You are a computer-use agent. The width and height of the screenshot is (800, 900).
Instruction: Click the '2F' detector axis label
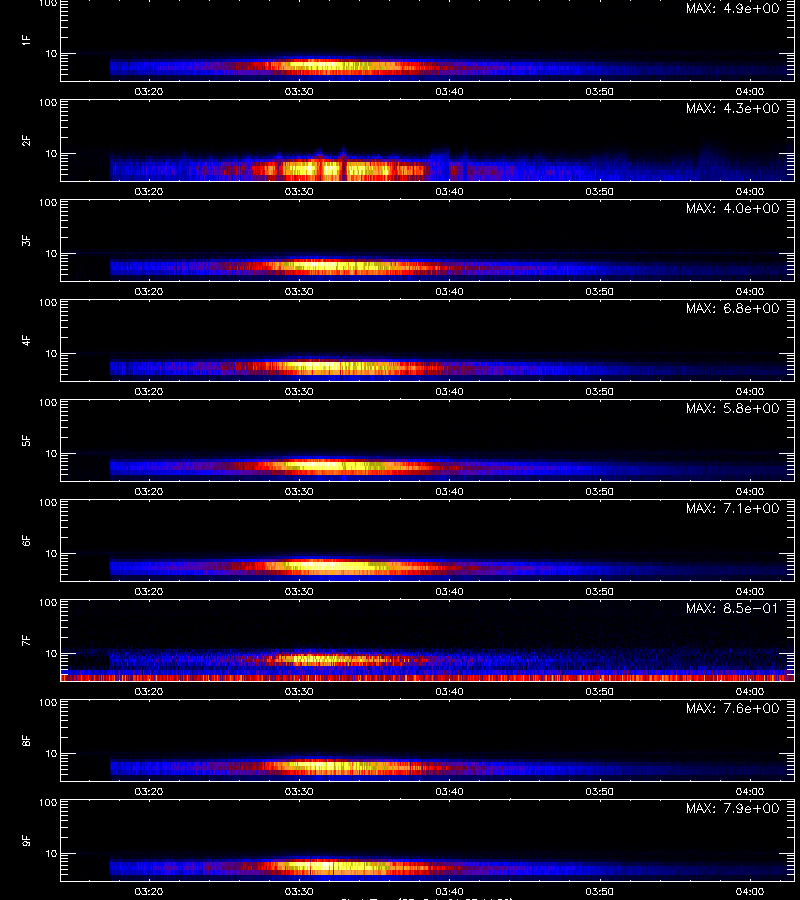point(26,141)
